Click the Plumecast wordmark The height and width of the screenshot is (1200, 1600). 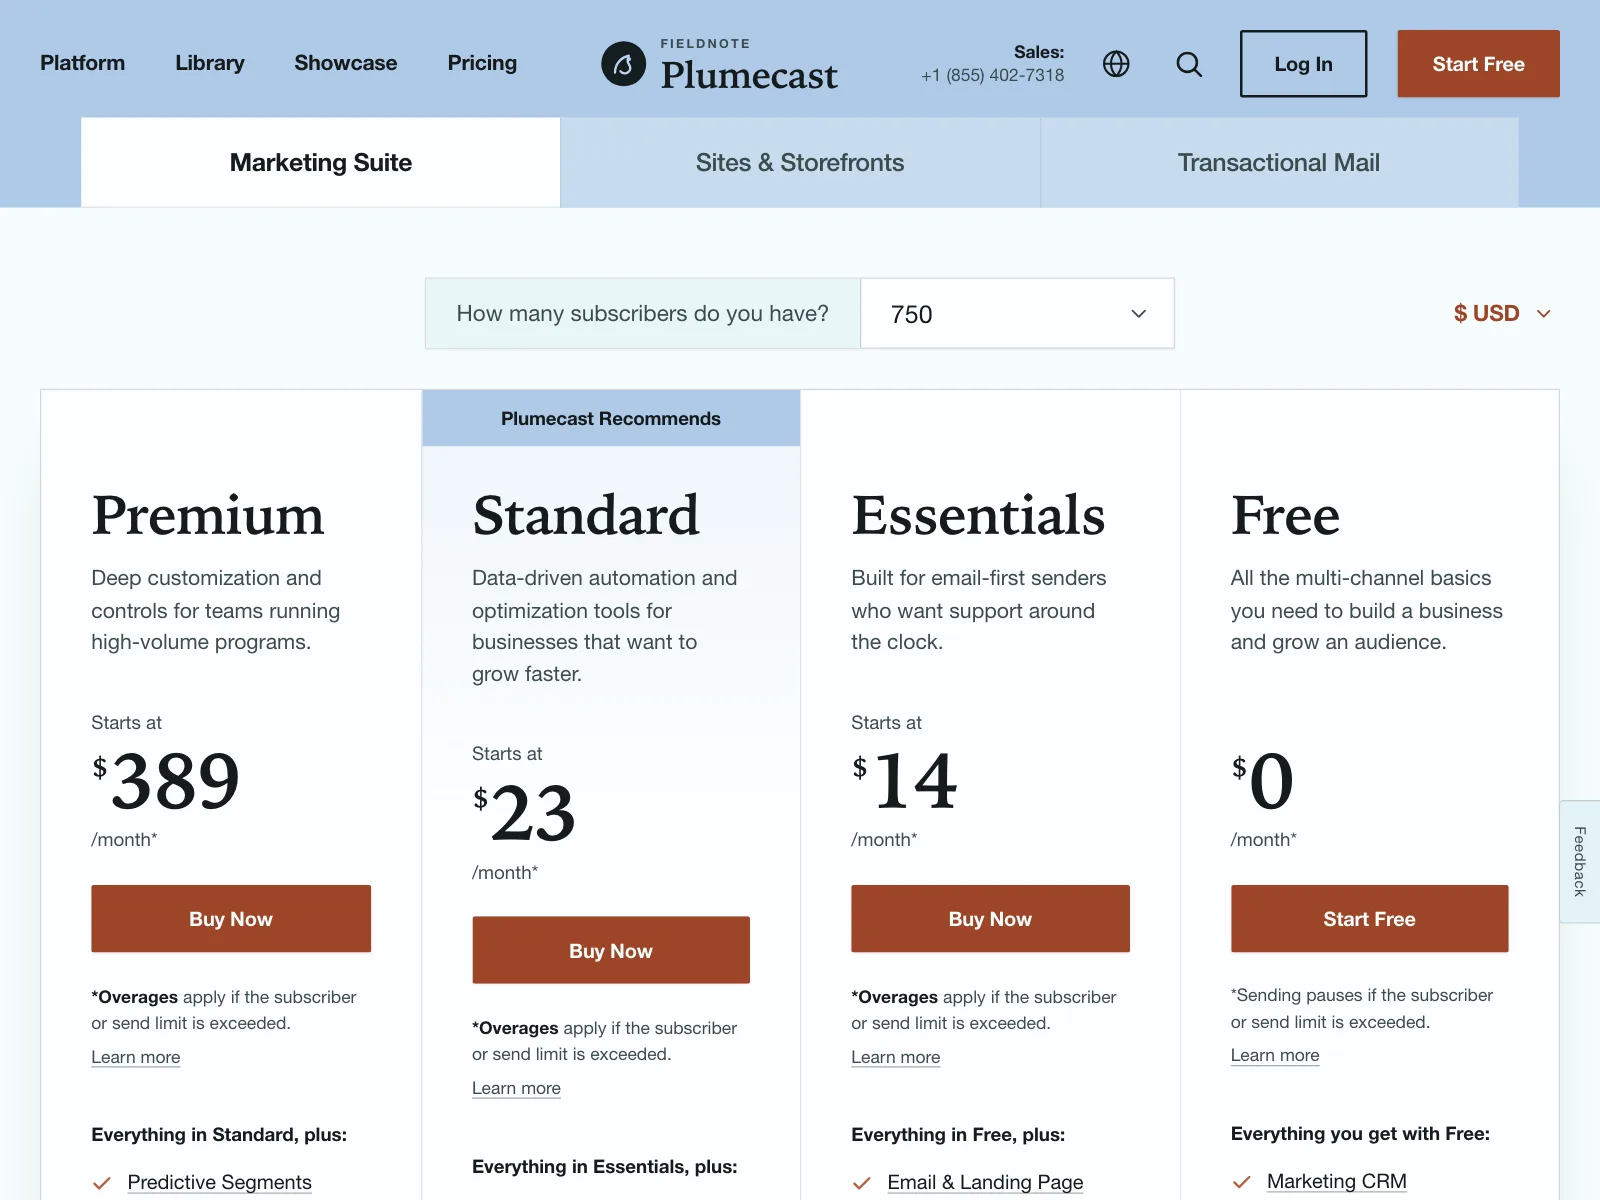point(749,75)
